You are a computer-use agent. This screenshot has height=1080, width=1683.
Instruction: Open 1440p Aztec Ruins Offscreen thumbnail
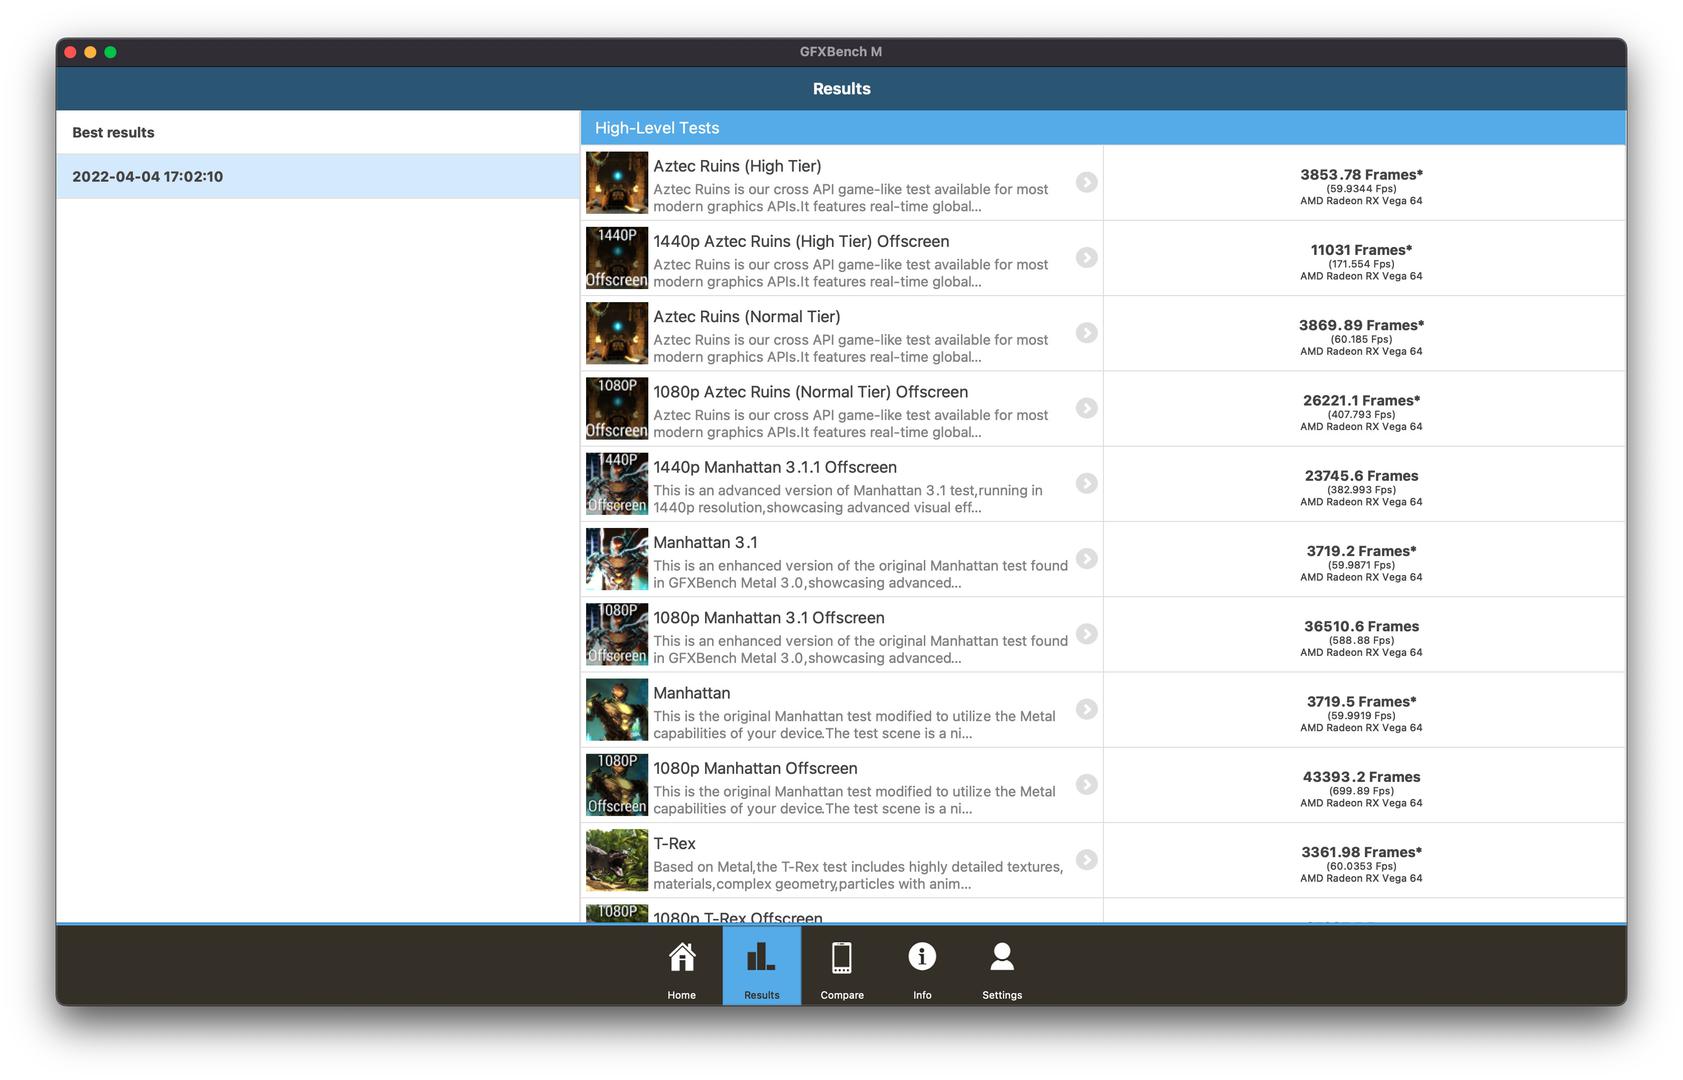[617, 258]
